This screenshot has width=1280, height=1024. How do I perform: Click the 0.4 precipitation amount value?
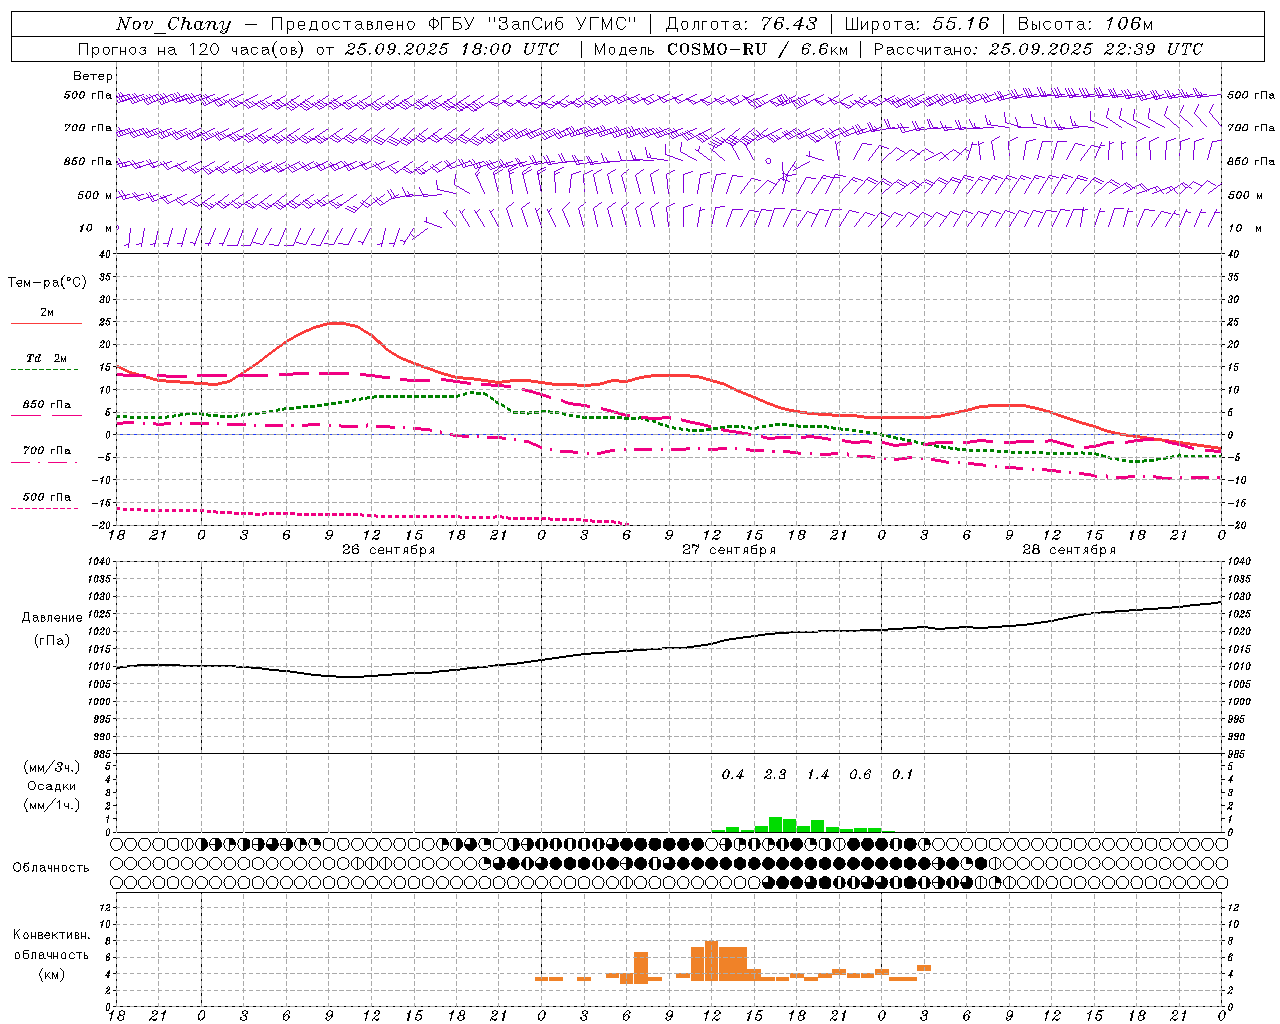coord(733,774)
